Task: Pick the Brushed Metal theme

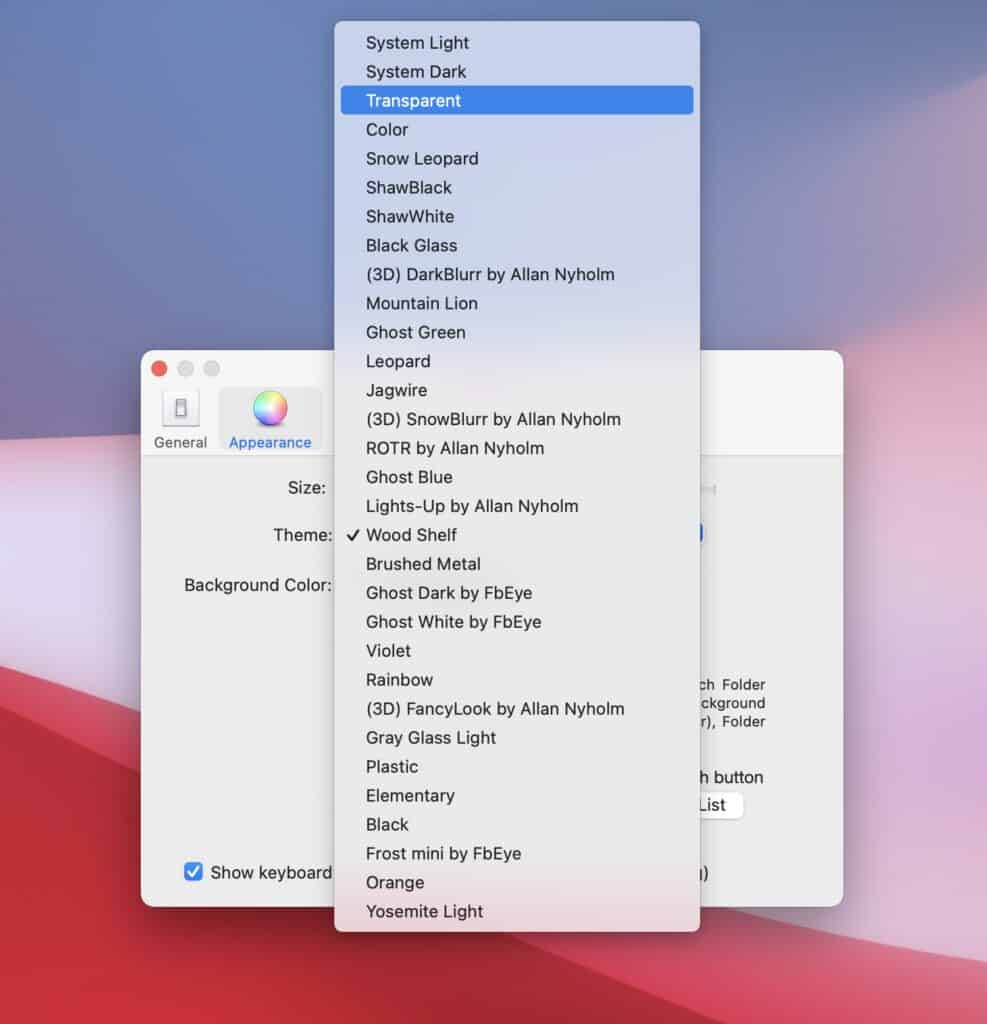Action: (x=422, y=564)
